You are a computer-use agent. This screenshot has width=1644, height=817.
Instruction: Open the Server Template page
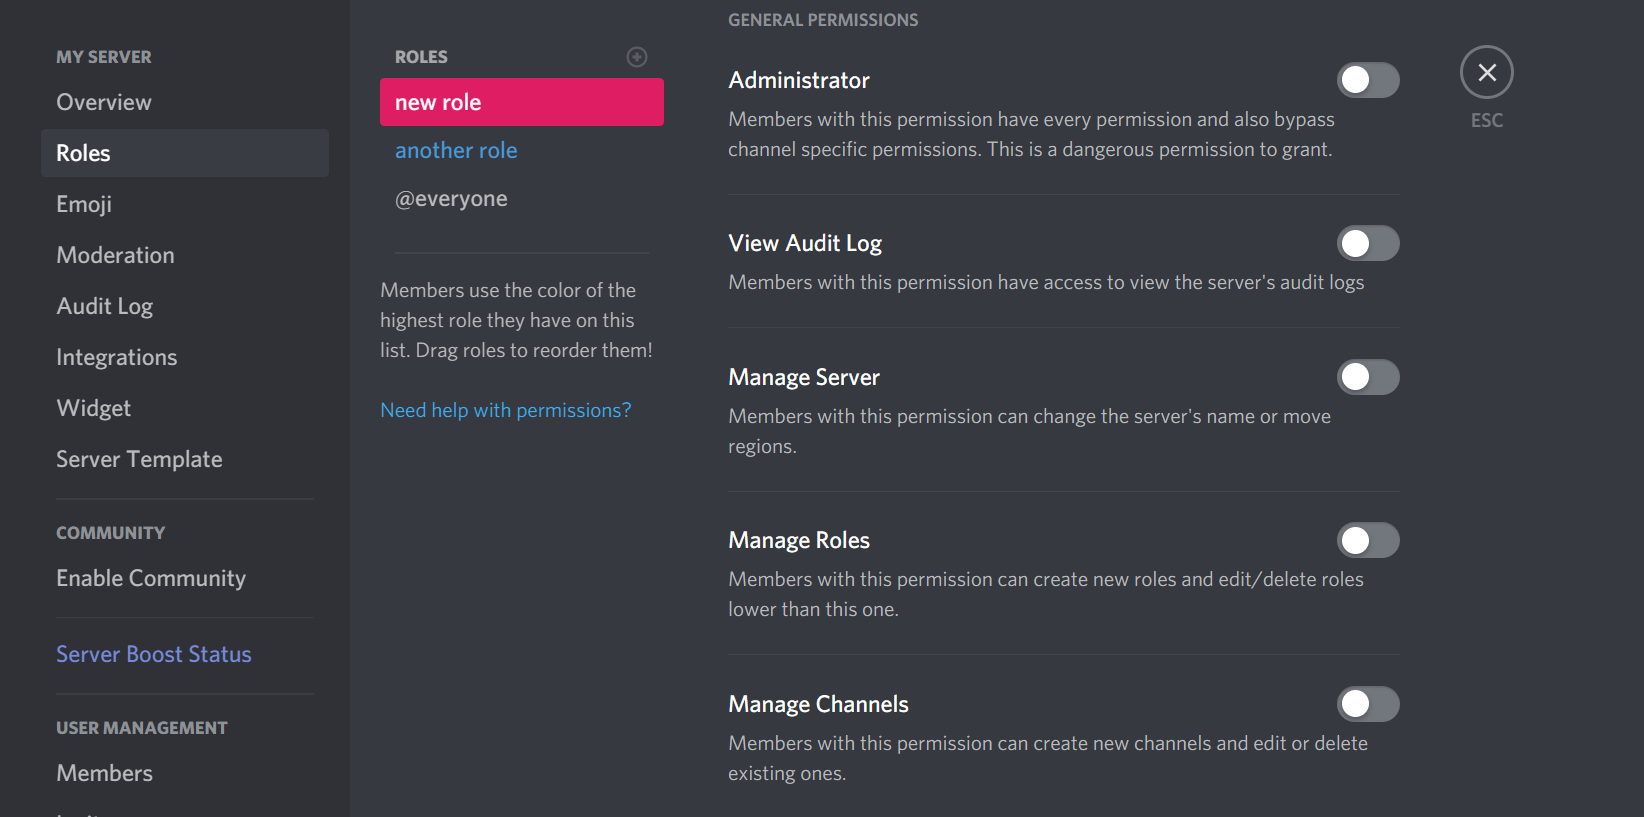coord(139,458)
